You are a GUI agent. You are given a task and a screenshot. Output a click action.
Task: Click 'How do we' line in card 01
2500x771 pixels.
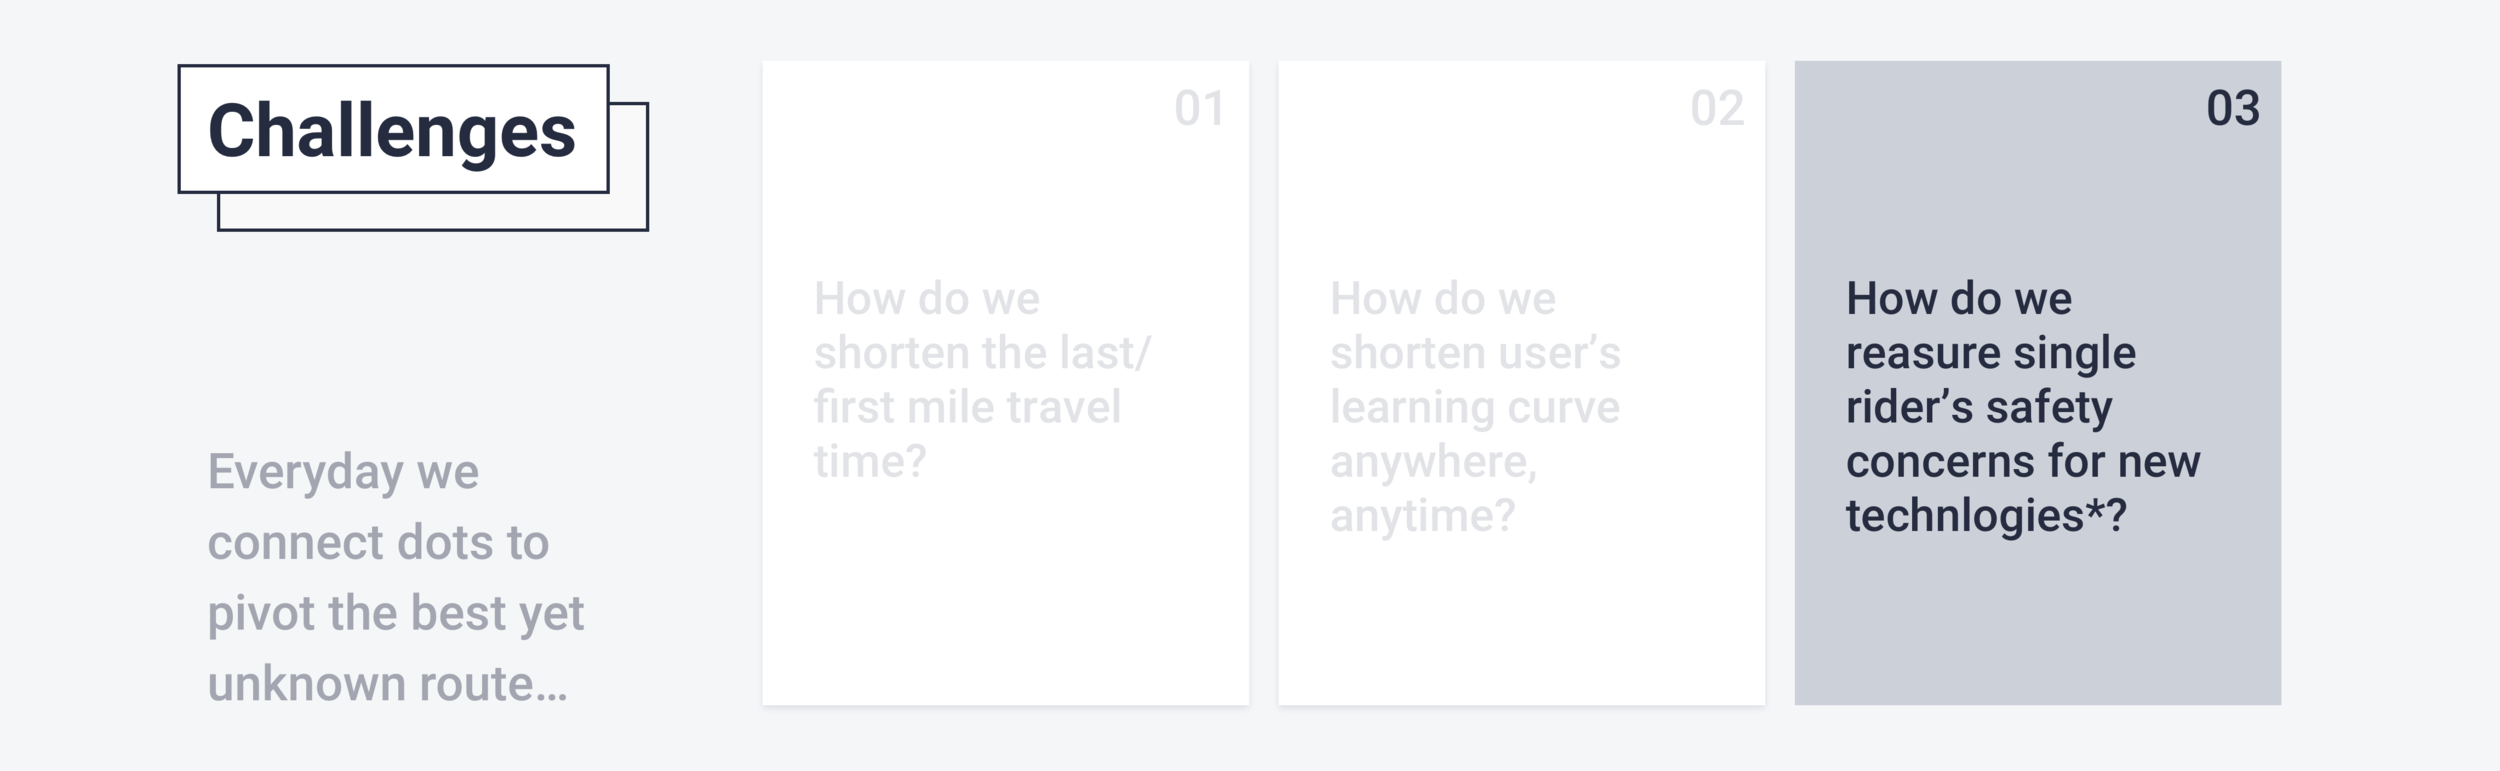pyautogui.click(x=927, y=299)
